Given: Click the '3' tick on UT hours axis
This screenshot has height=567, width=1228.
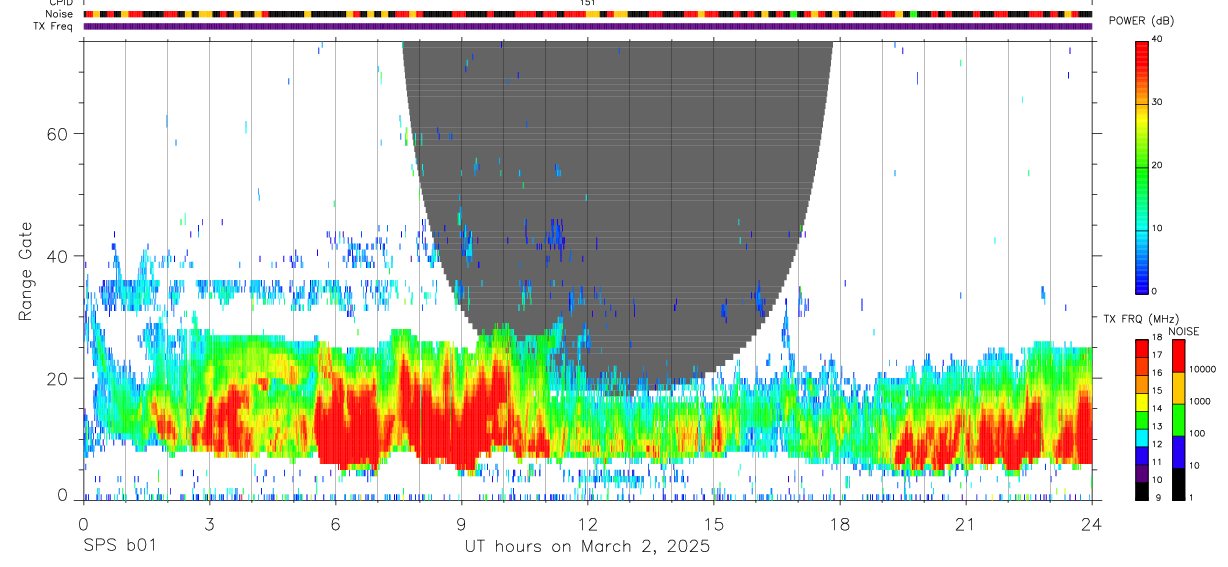Looking at the screenshot, I should (x=209, y=523).
